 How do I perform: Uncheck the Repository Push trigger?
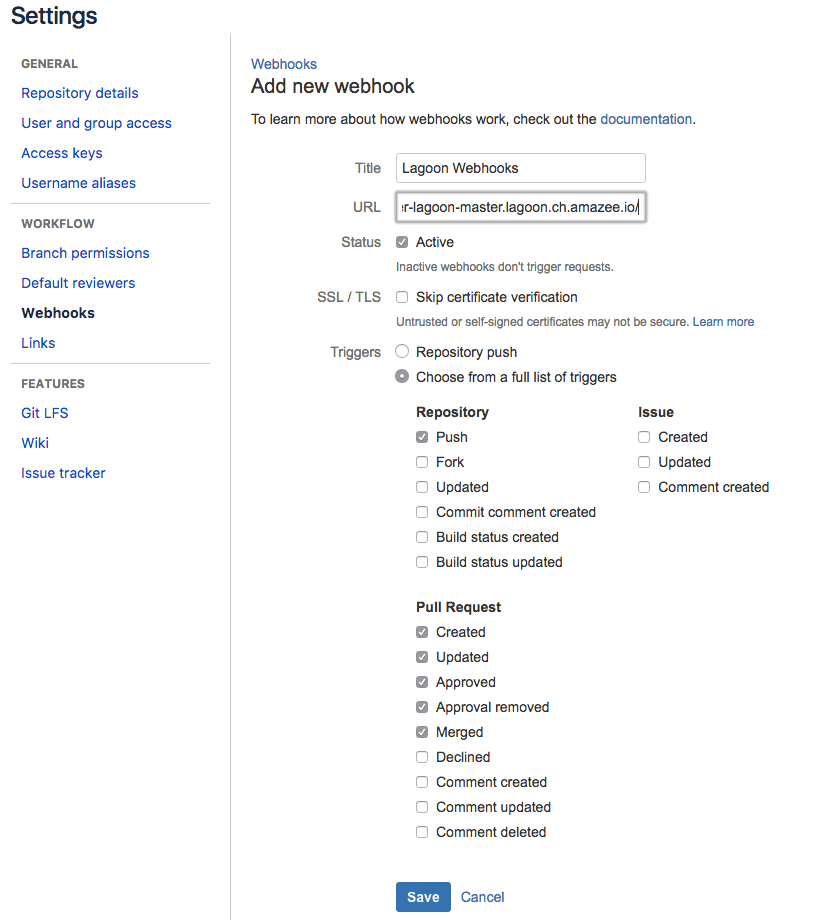coord(422,437)
